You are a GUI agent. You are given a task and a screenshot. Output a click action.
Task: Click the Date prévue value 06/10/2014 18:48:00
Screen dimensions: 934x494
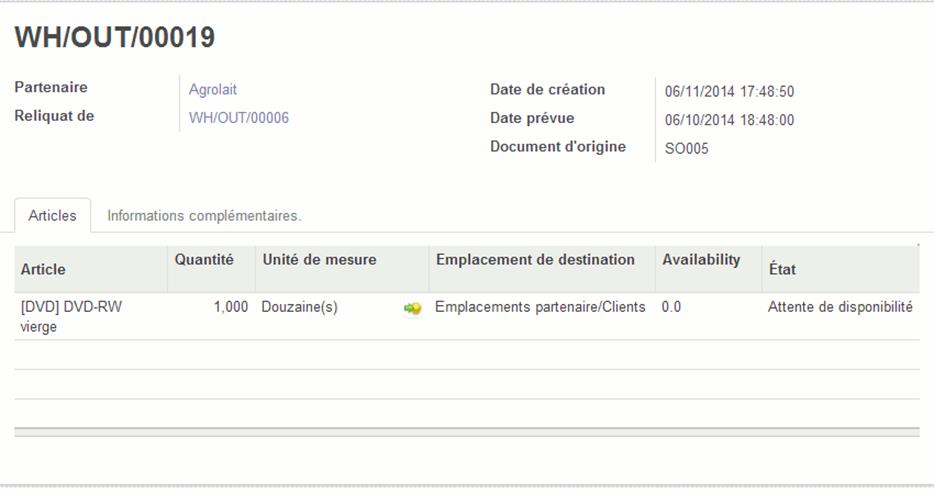729,120
